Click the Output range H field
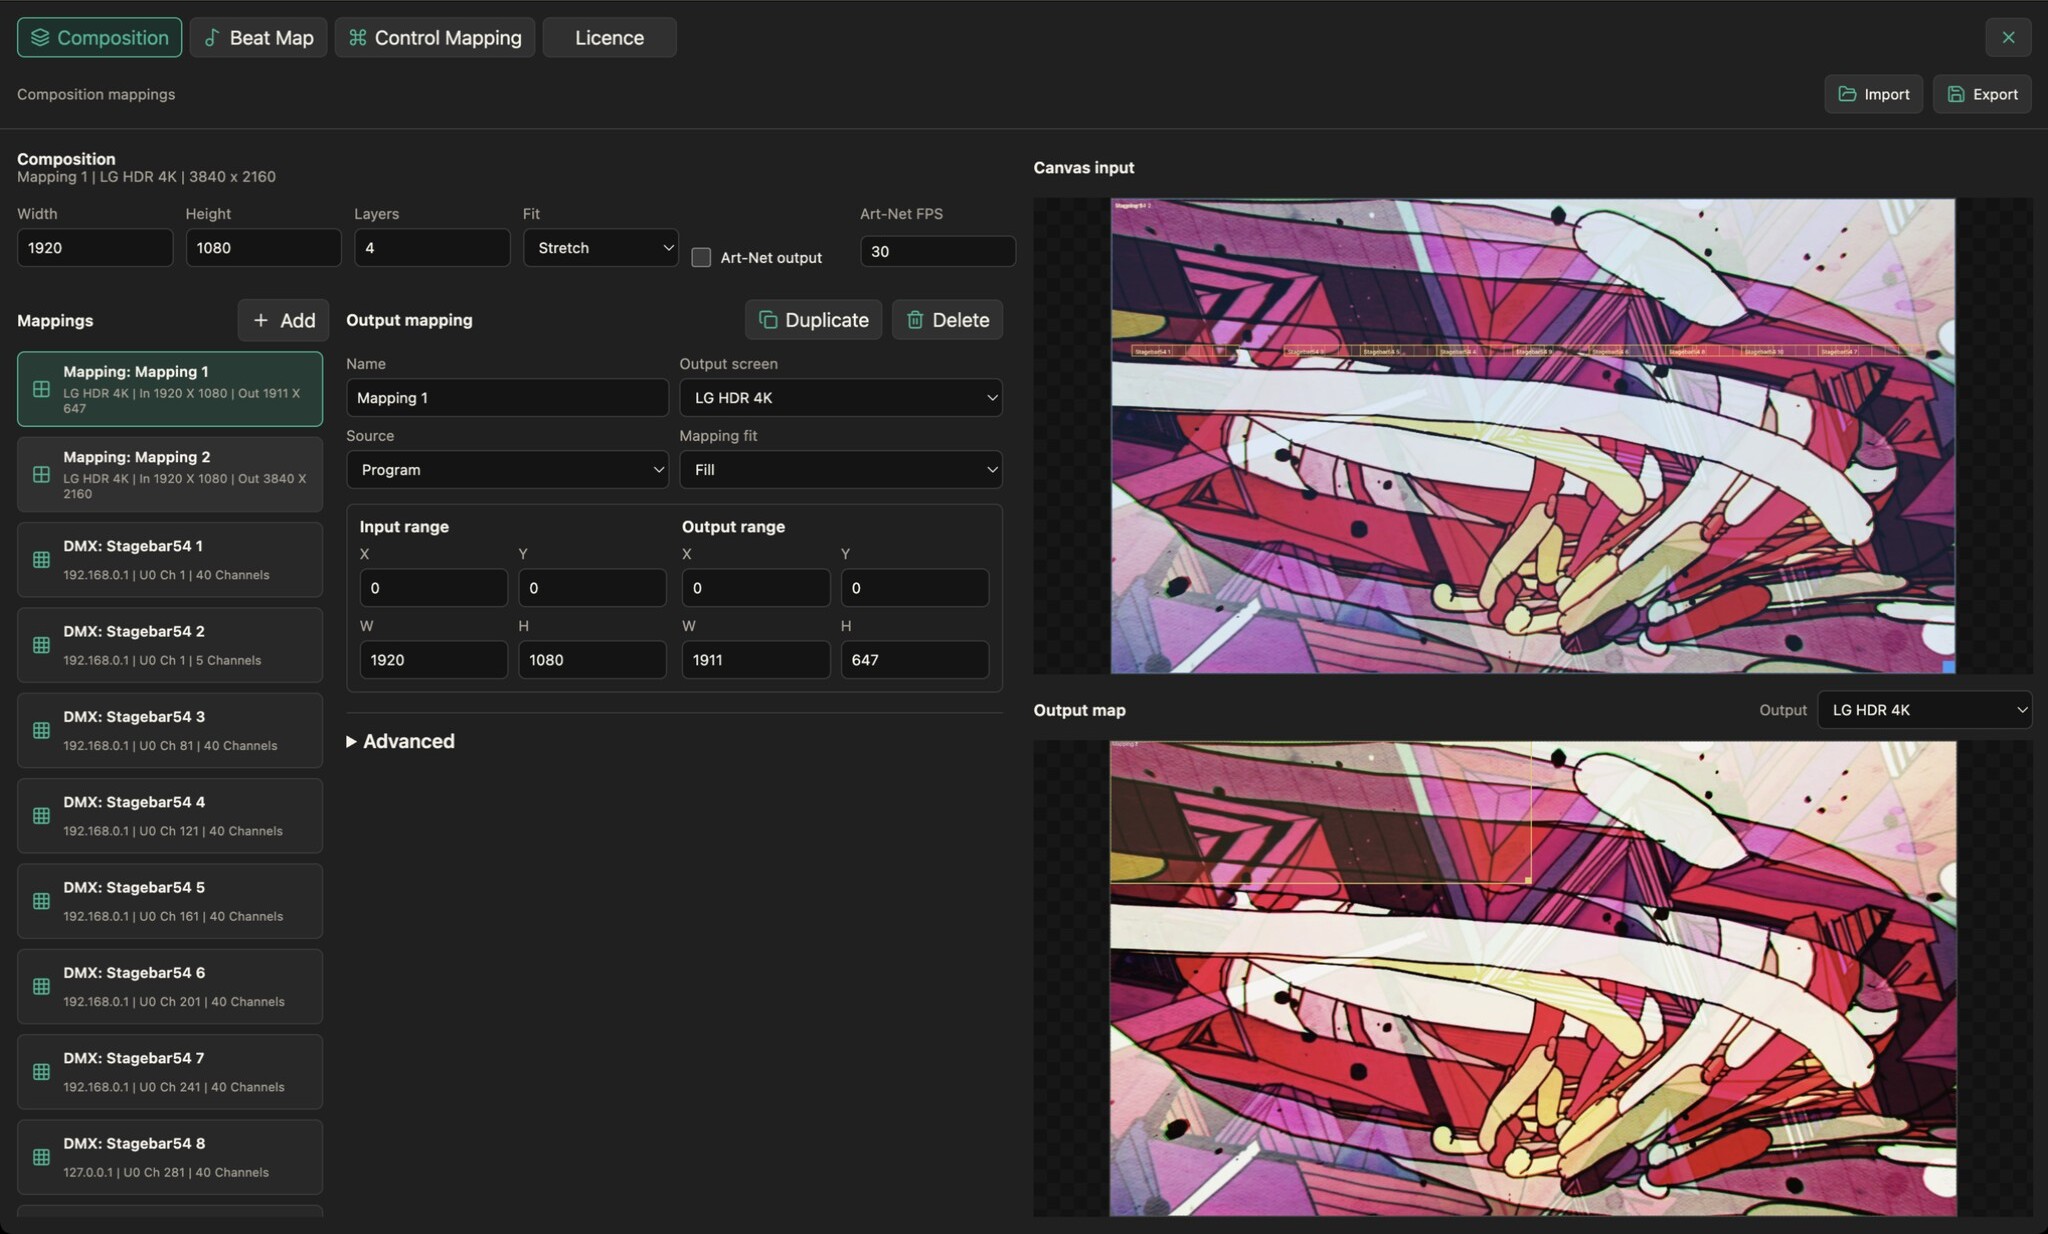Image resolution: width=2048 pixels, height=1234 pixels. [914, 660]
